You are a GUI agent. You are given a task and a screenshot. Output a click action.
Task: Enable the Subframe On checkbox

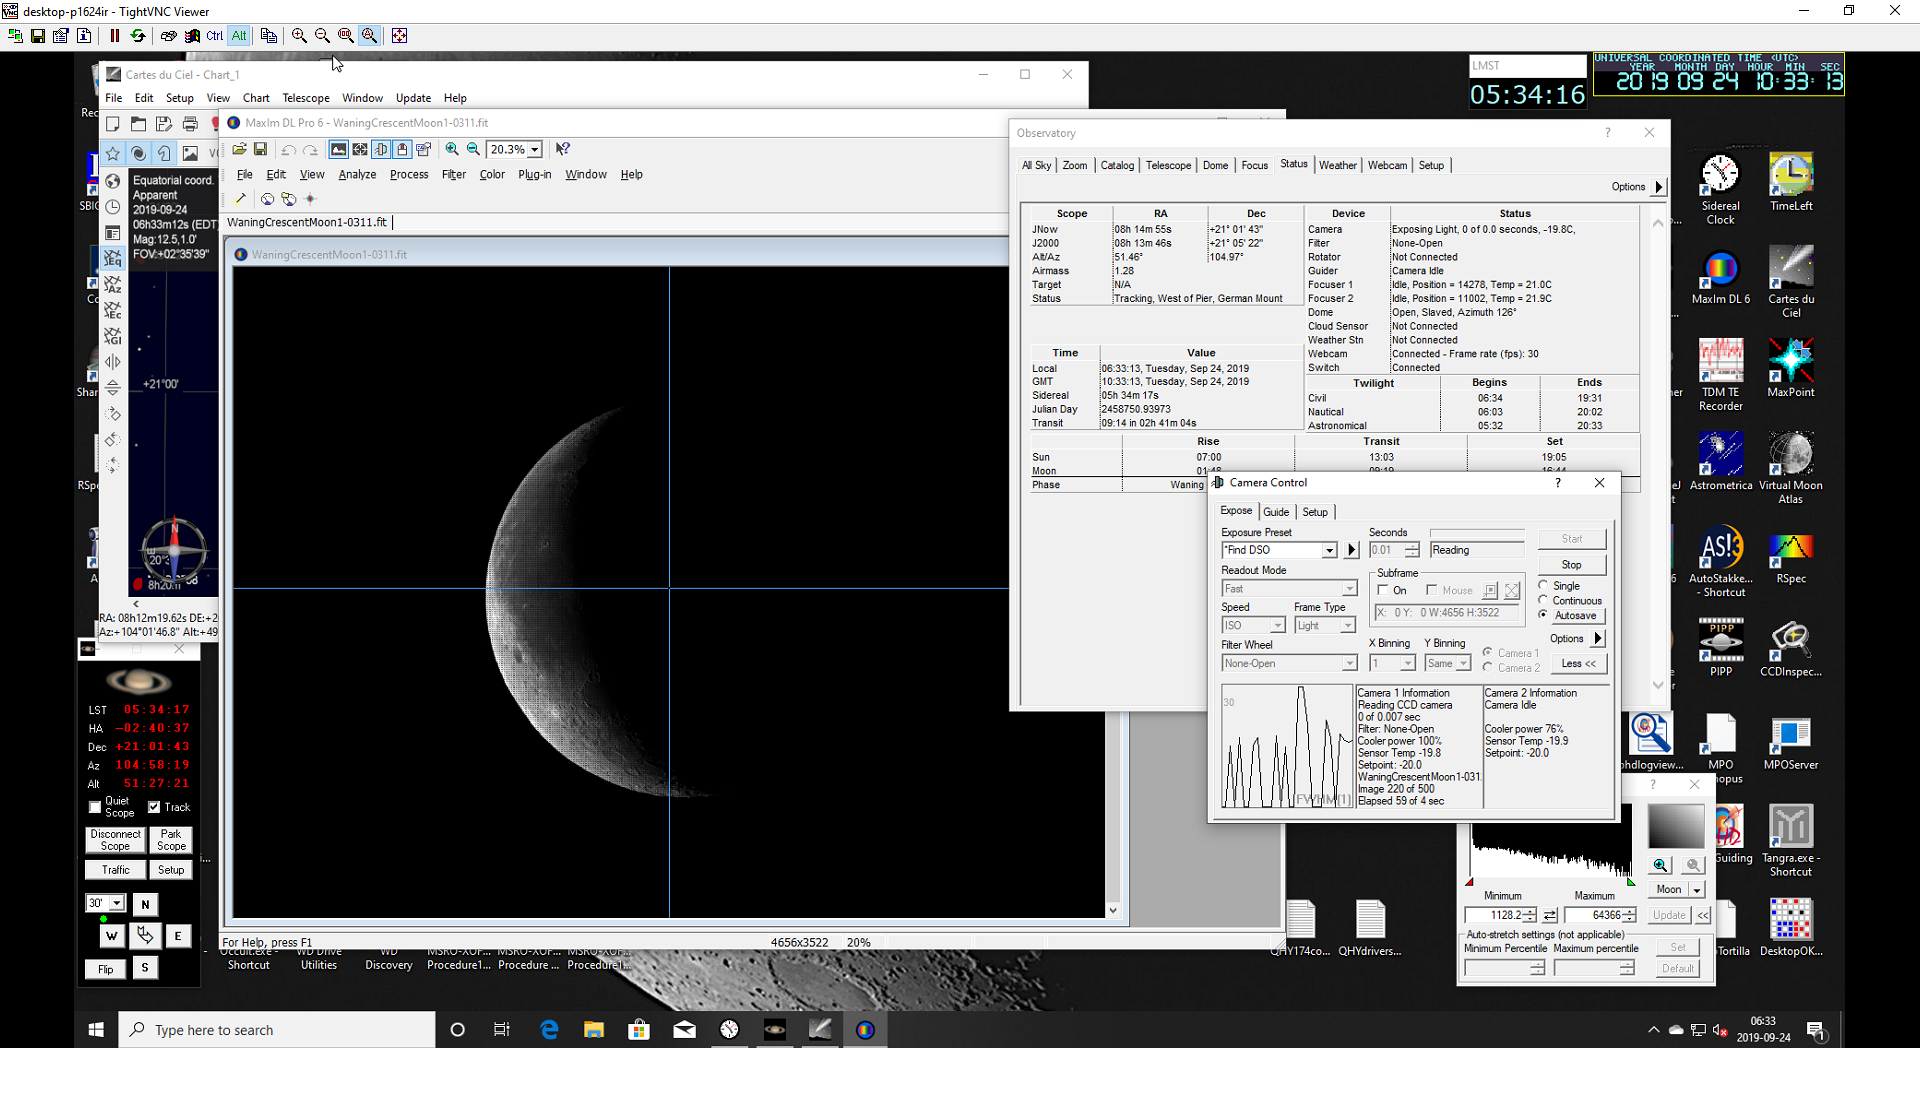click(1384, 590)
